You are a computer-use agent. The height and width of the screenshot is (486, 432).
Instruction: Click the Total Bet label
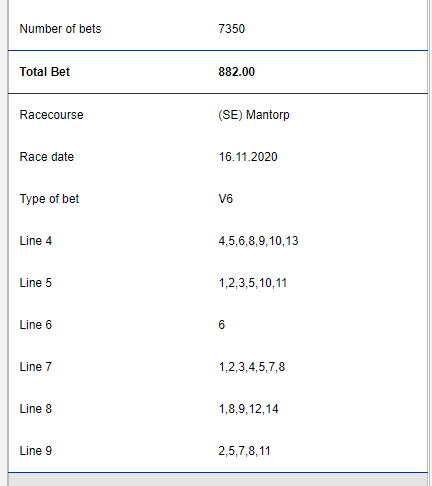coord(45,72)
